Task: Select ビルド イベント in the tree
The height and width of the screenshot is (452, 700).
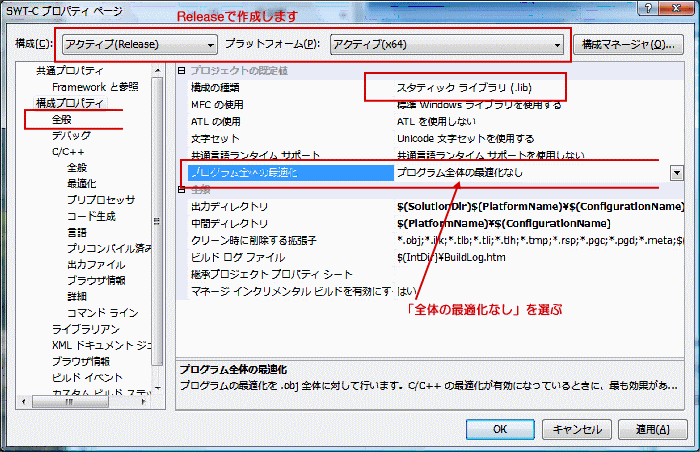Action: click(86, 377)
